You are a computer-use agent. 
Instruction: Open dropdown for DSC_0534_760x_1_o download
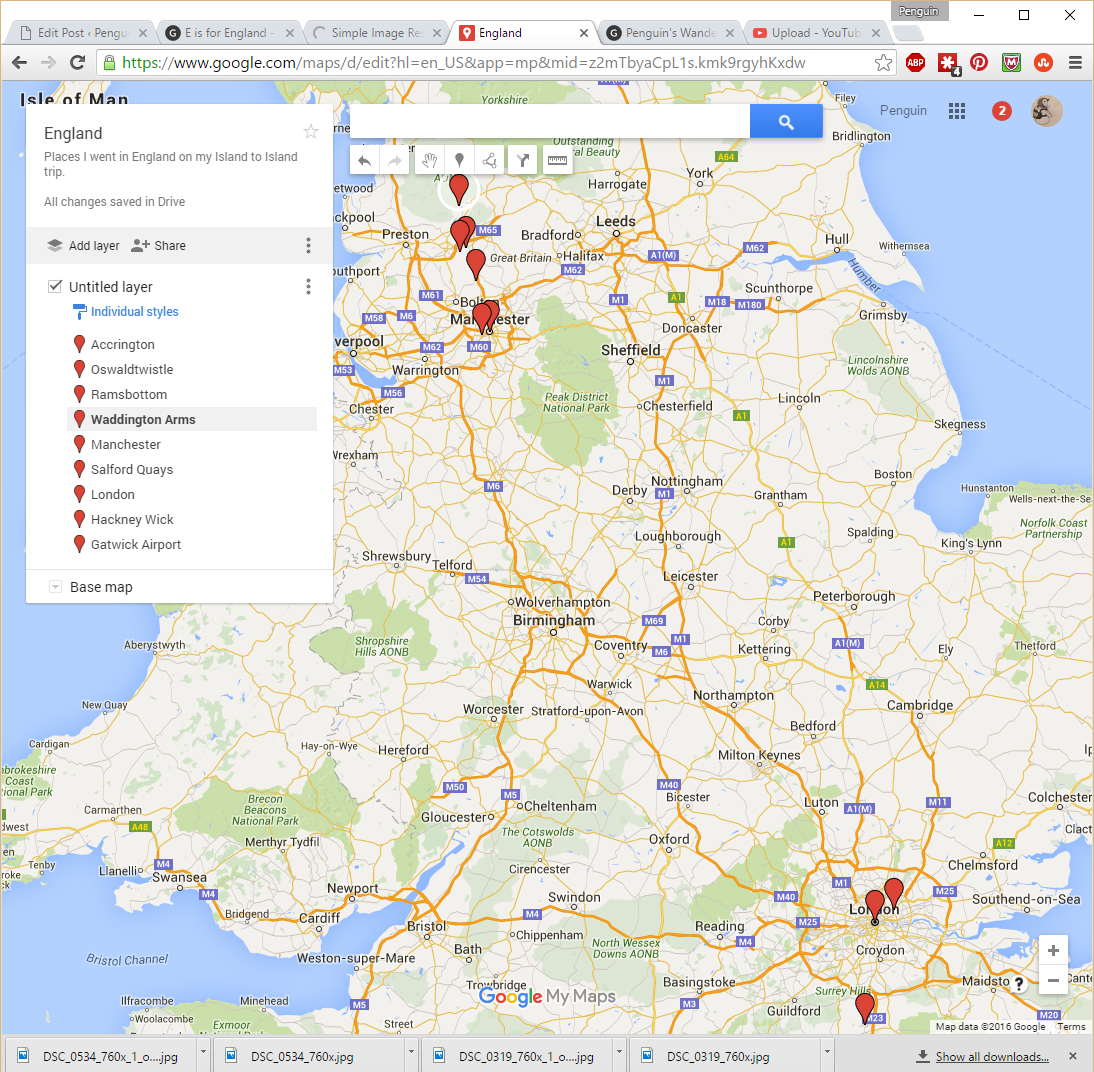203,1053
